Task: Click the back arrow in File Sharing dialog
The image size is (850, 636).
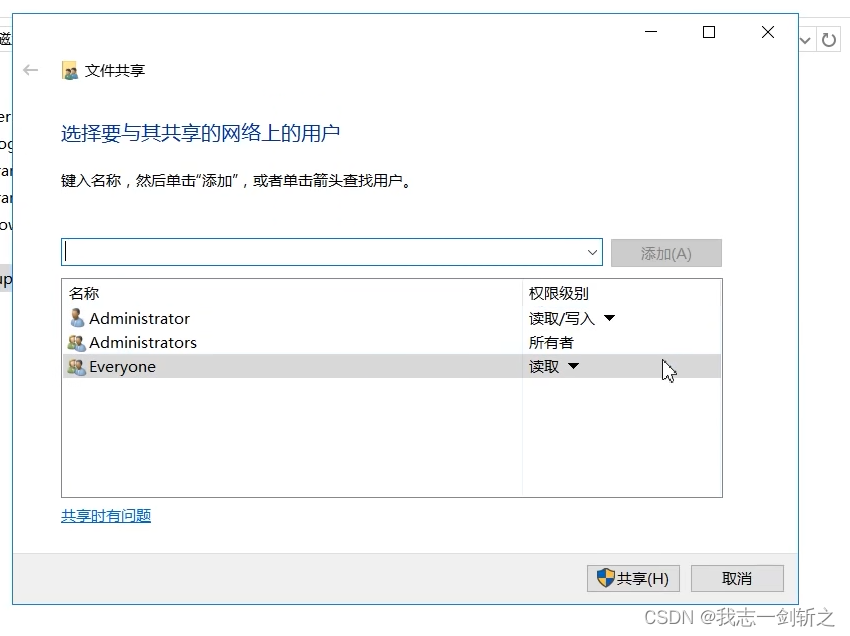Action: [x=31, y=70]
